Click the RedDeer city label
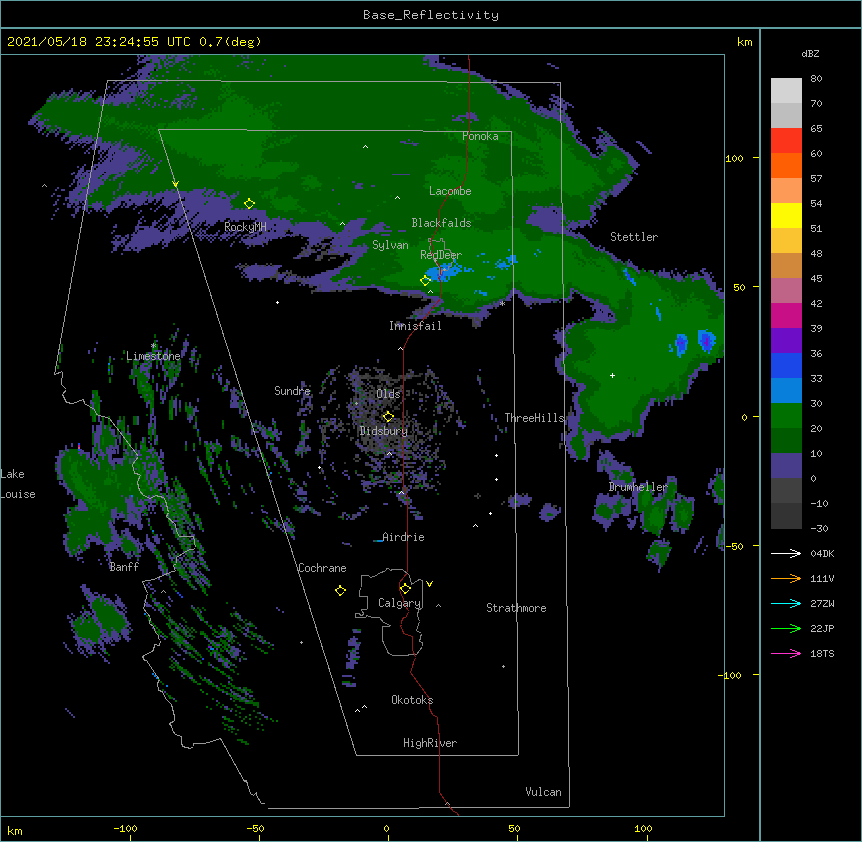Screen dimensions: 862x842 441,255
